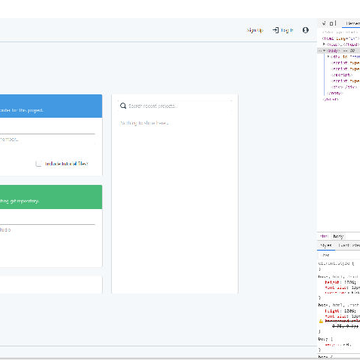The width and height of the screenshot is (360, 360).
Task: Expand the head node in DOM tree
Action: (x=324, y=44)
